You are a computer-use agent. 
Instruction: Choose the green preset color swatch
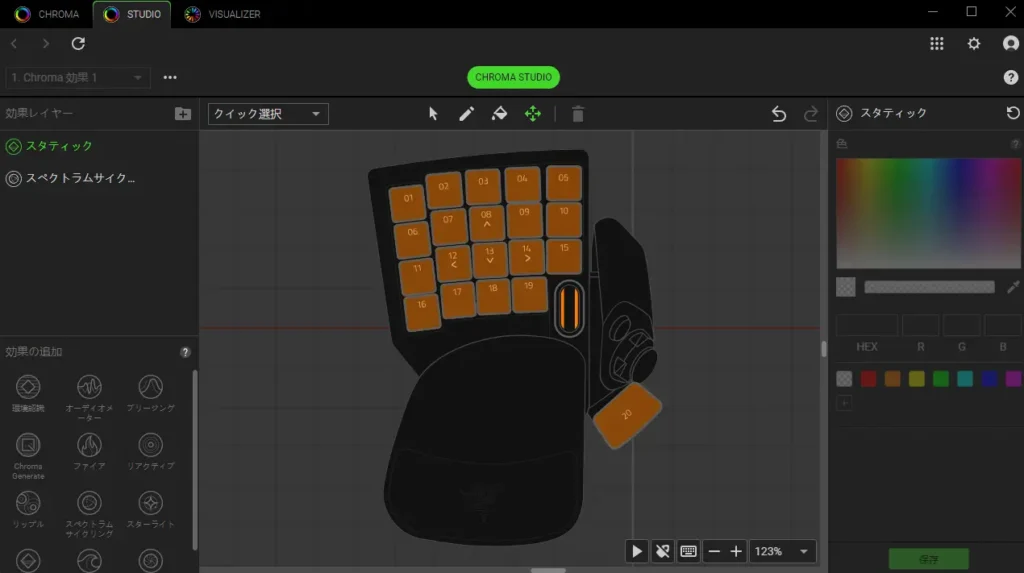[x=940, y=378]
